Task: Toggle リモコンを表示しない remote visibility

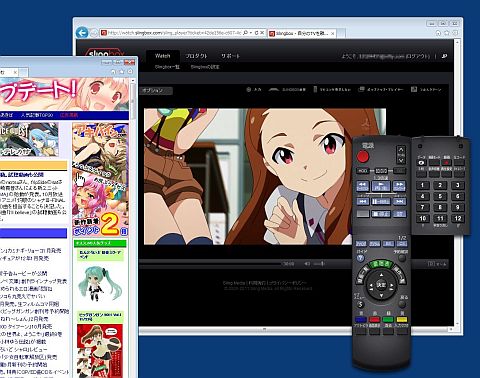Action: (x=332, y=90)
